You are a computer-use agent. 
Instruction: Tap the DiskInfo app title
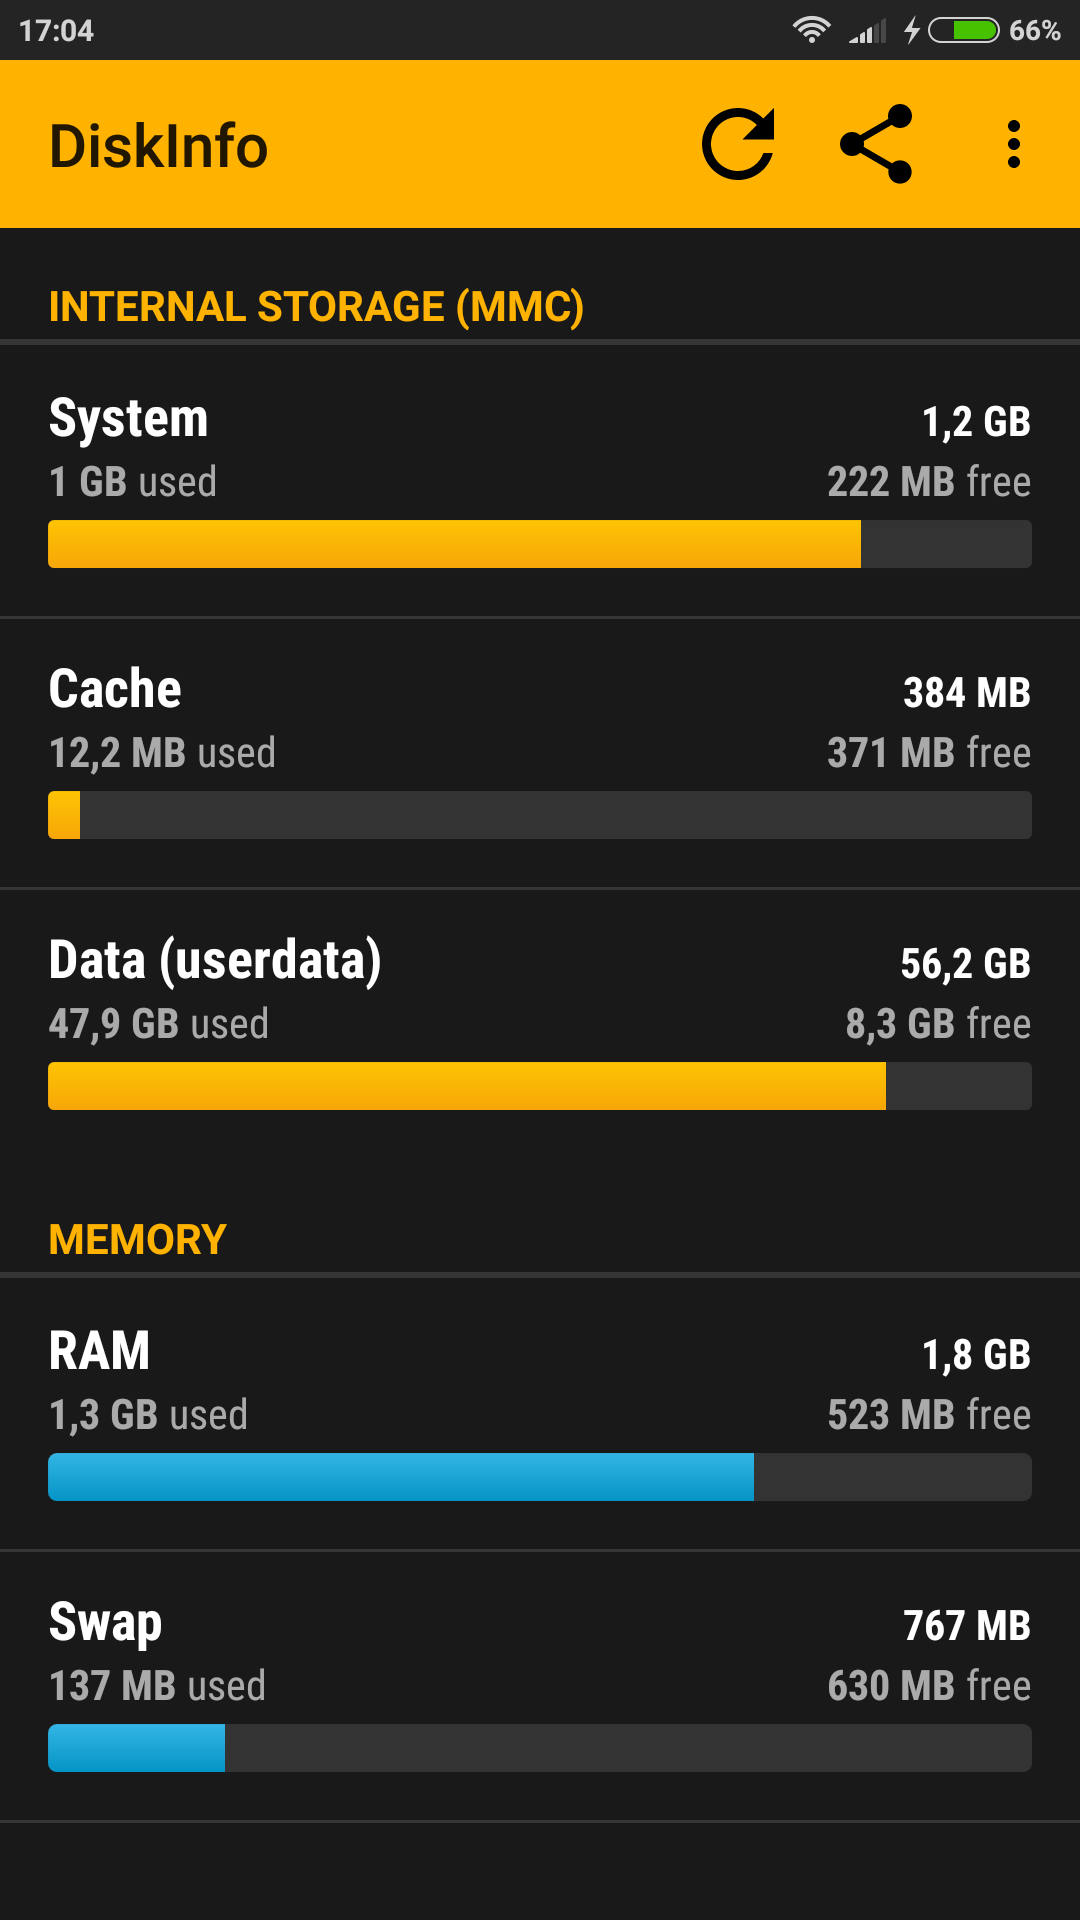click(x=159, y=146)
